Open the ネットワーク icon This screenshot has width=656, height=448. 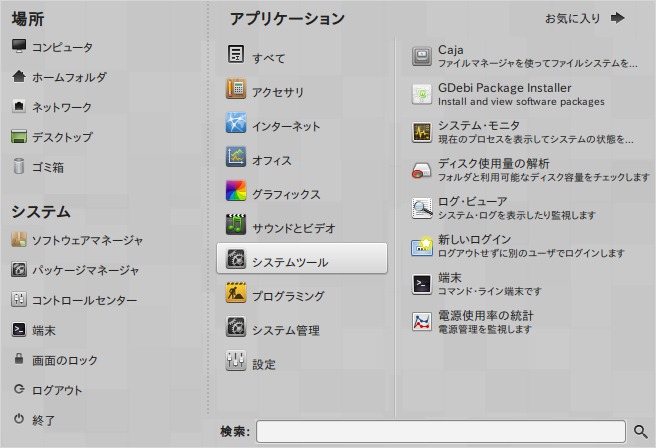coord(19,106)
